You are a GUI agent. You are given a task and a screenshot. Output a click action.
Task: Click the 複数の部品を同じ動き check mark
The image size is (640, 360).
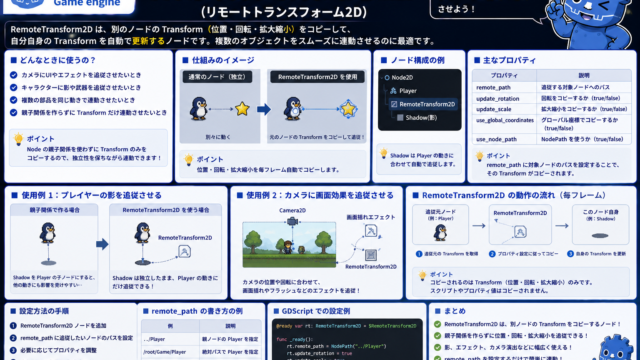[x=13, y=100]
